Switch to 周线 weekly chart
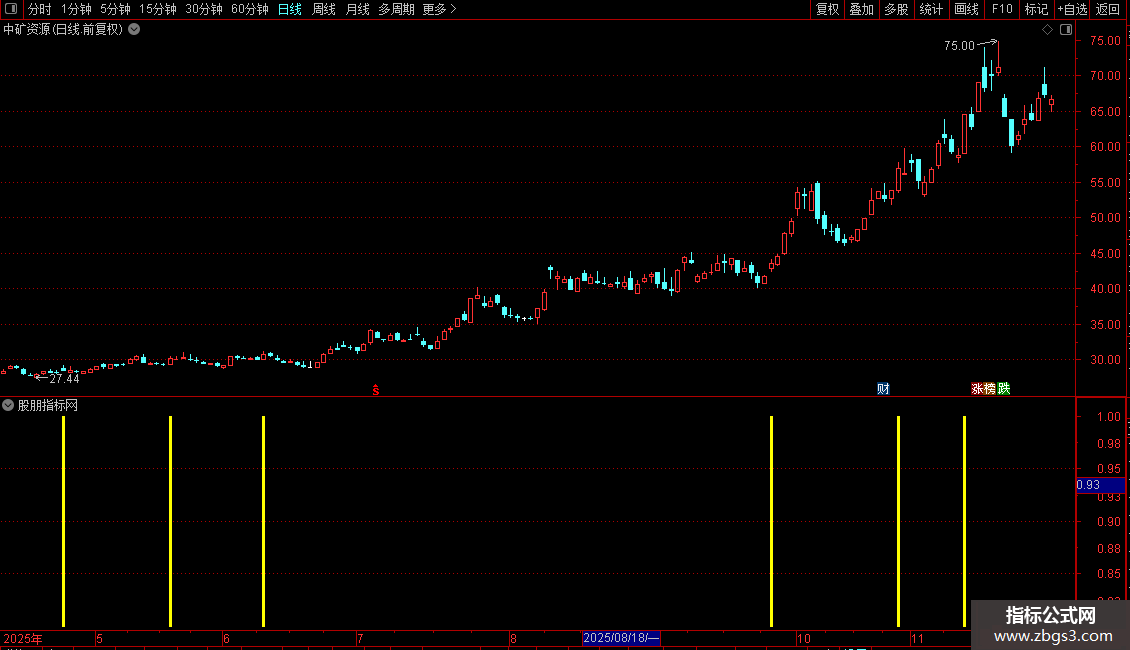Viewport: 1130px width, 650px height. click(324, 9)
